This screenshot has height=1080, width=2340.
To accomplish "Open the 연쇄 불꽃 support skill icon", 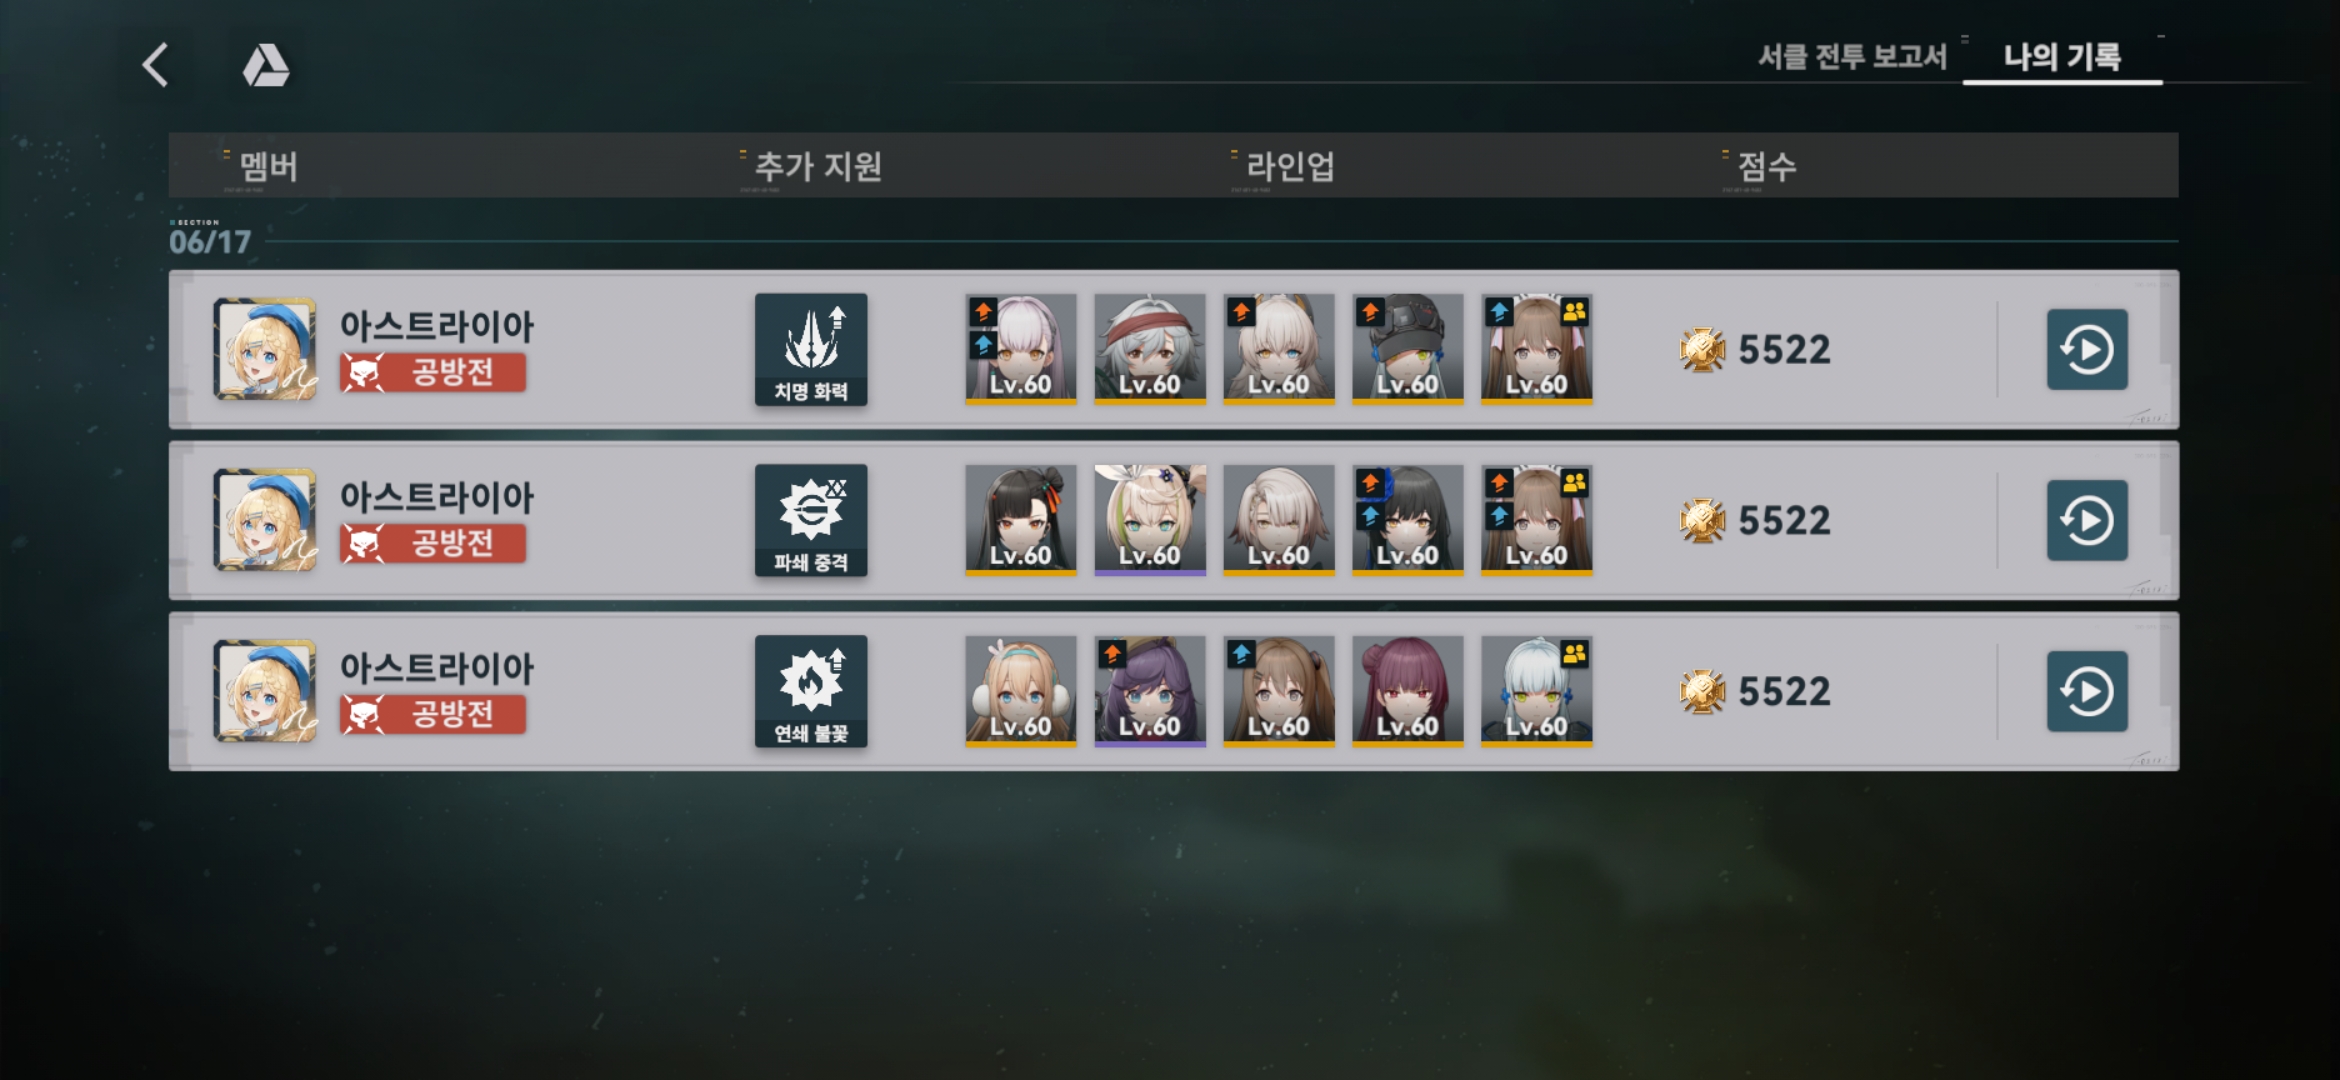I will pos(811,692).
